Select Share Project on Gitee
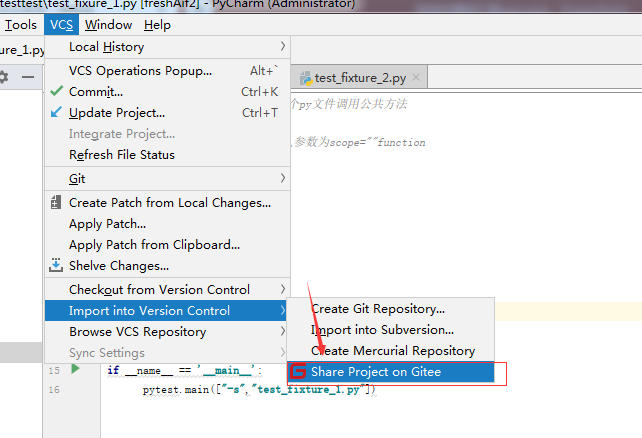Image resolution: width=642 pixels, height=438 pixels. [x=391, y=372]
